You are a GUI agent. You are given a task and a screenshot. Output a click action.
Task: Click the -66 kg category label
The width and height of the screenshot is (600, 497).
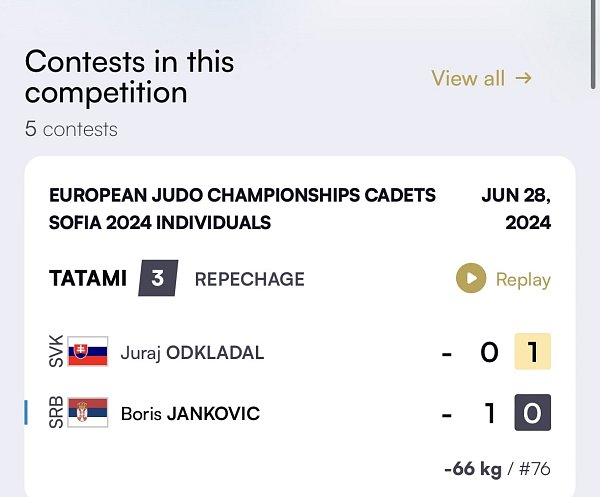pyautogui.click(x=473, y=469)
